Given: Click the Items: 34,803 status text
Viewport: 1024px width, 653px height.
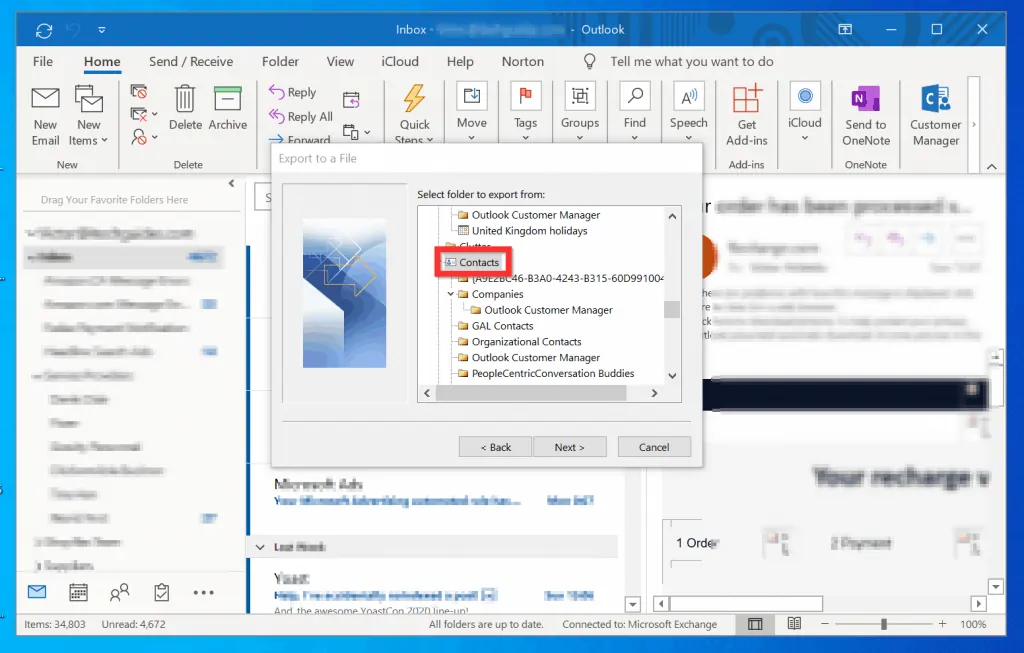Looking at the screenshot, I should click(x=55, y=624).
